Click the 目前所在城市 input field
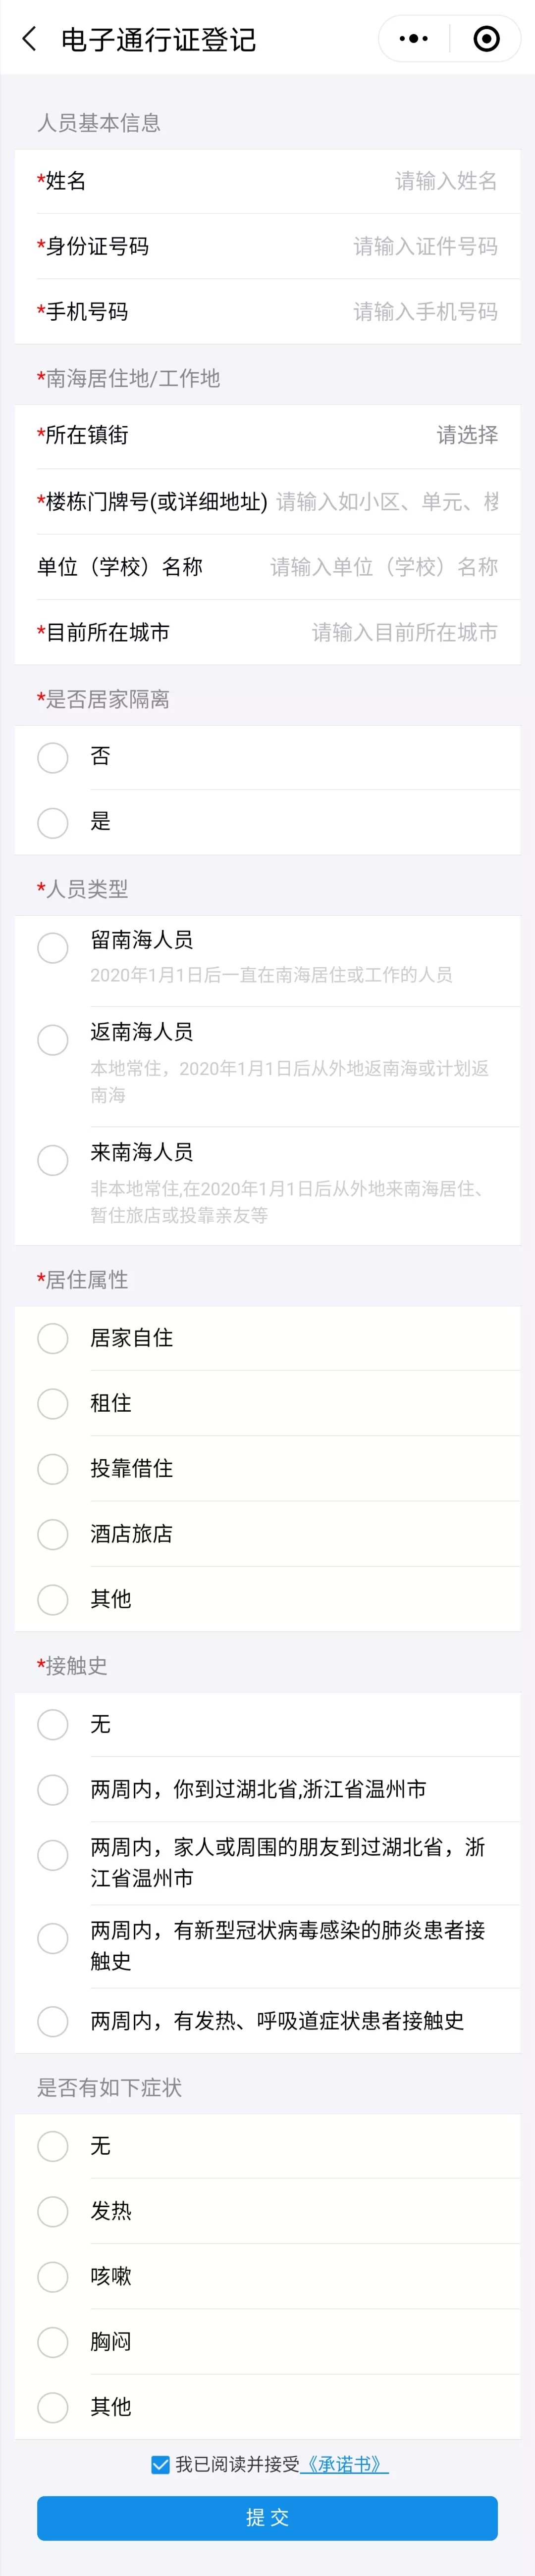 (404, 632)
